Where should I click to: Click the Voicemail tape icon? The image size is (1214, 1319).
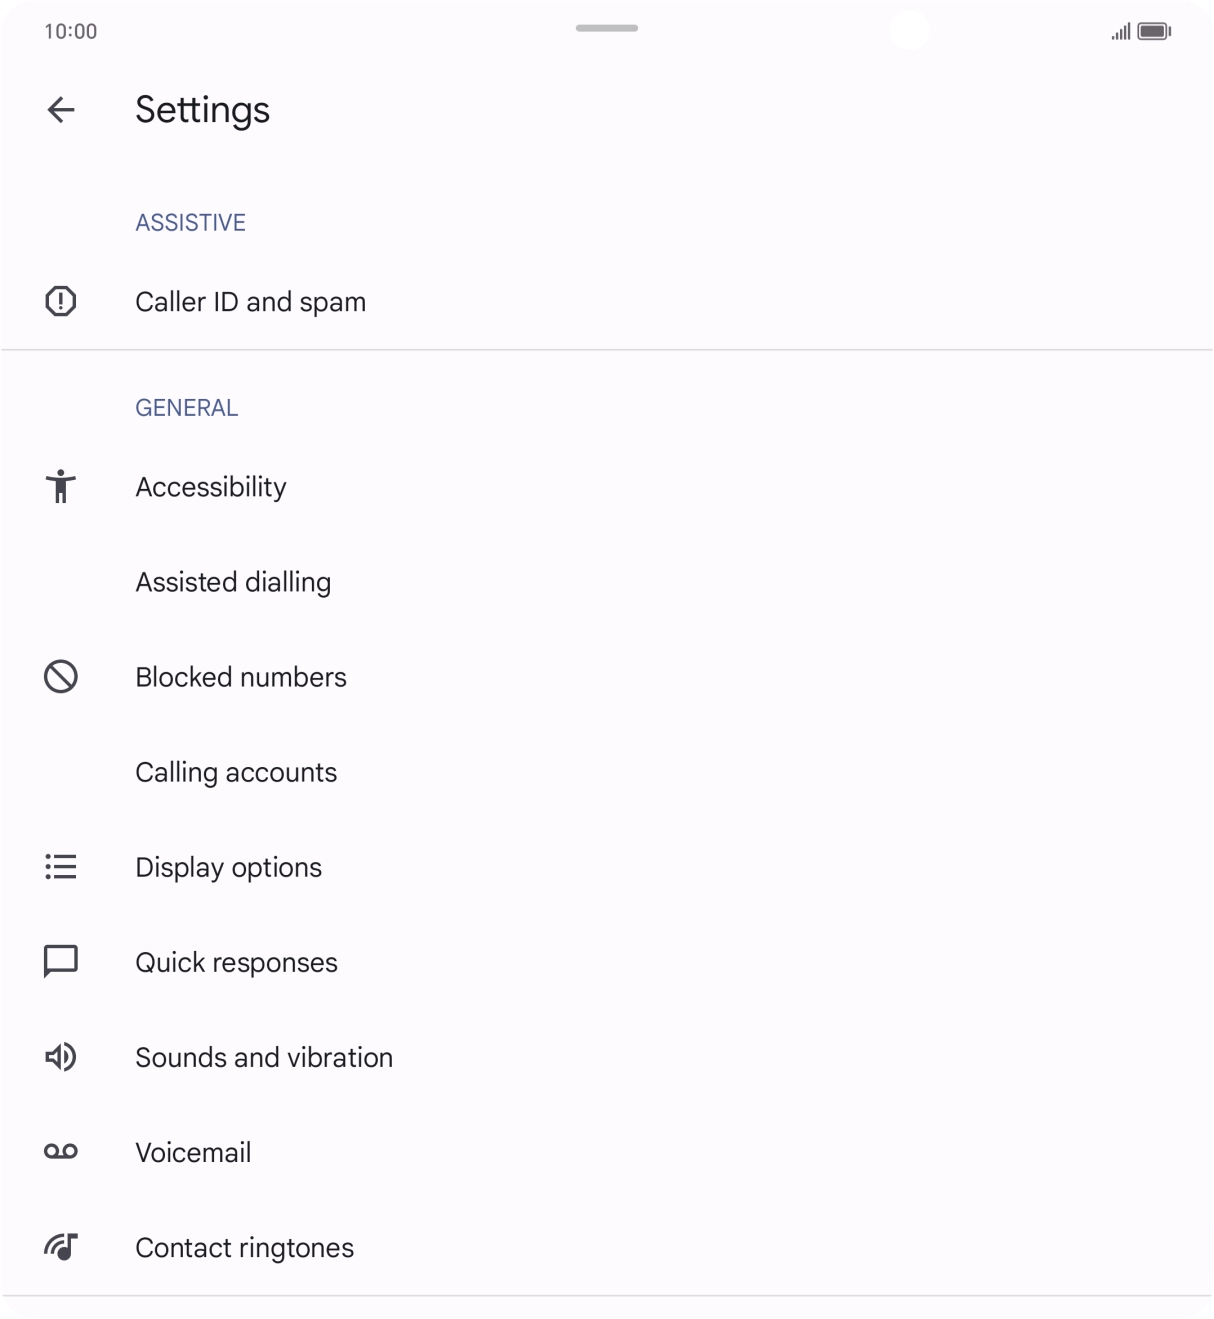[61, 1152]
